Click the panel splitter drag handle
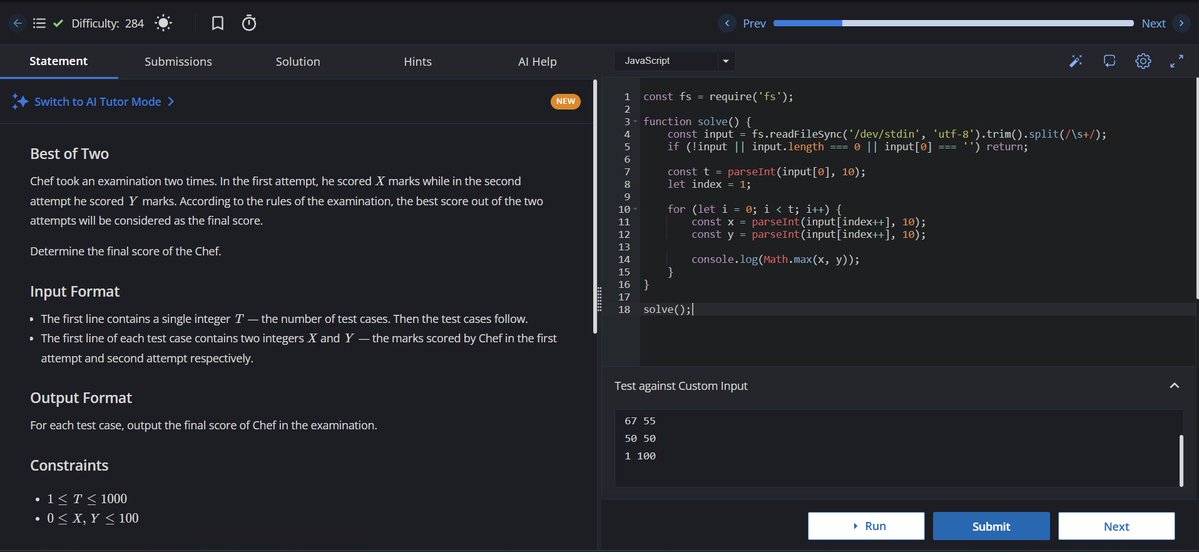Viewport: 1199px width, 552px height. tap(600, 299)
